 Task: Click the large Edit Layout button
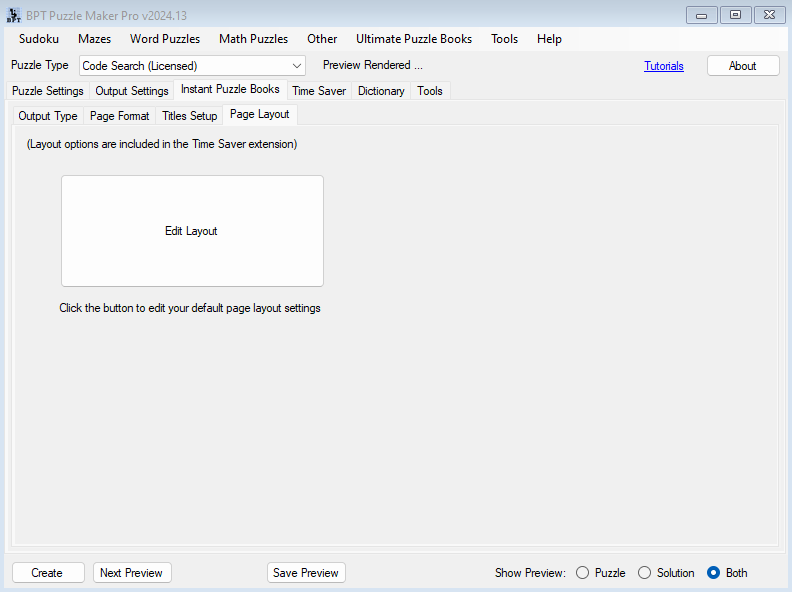192,231
